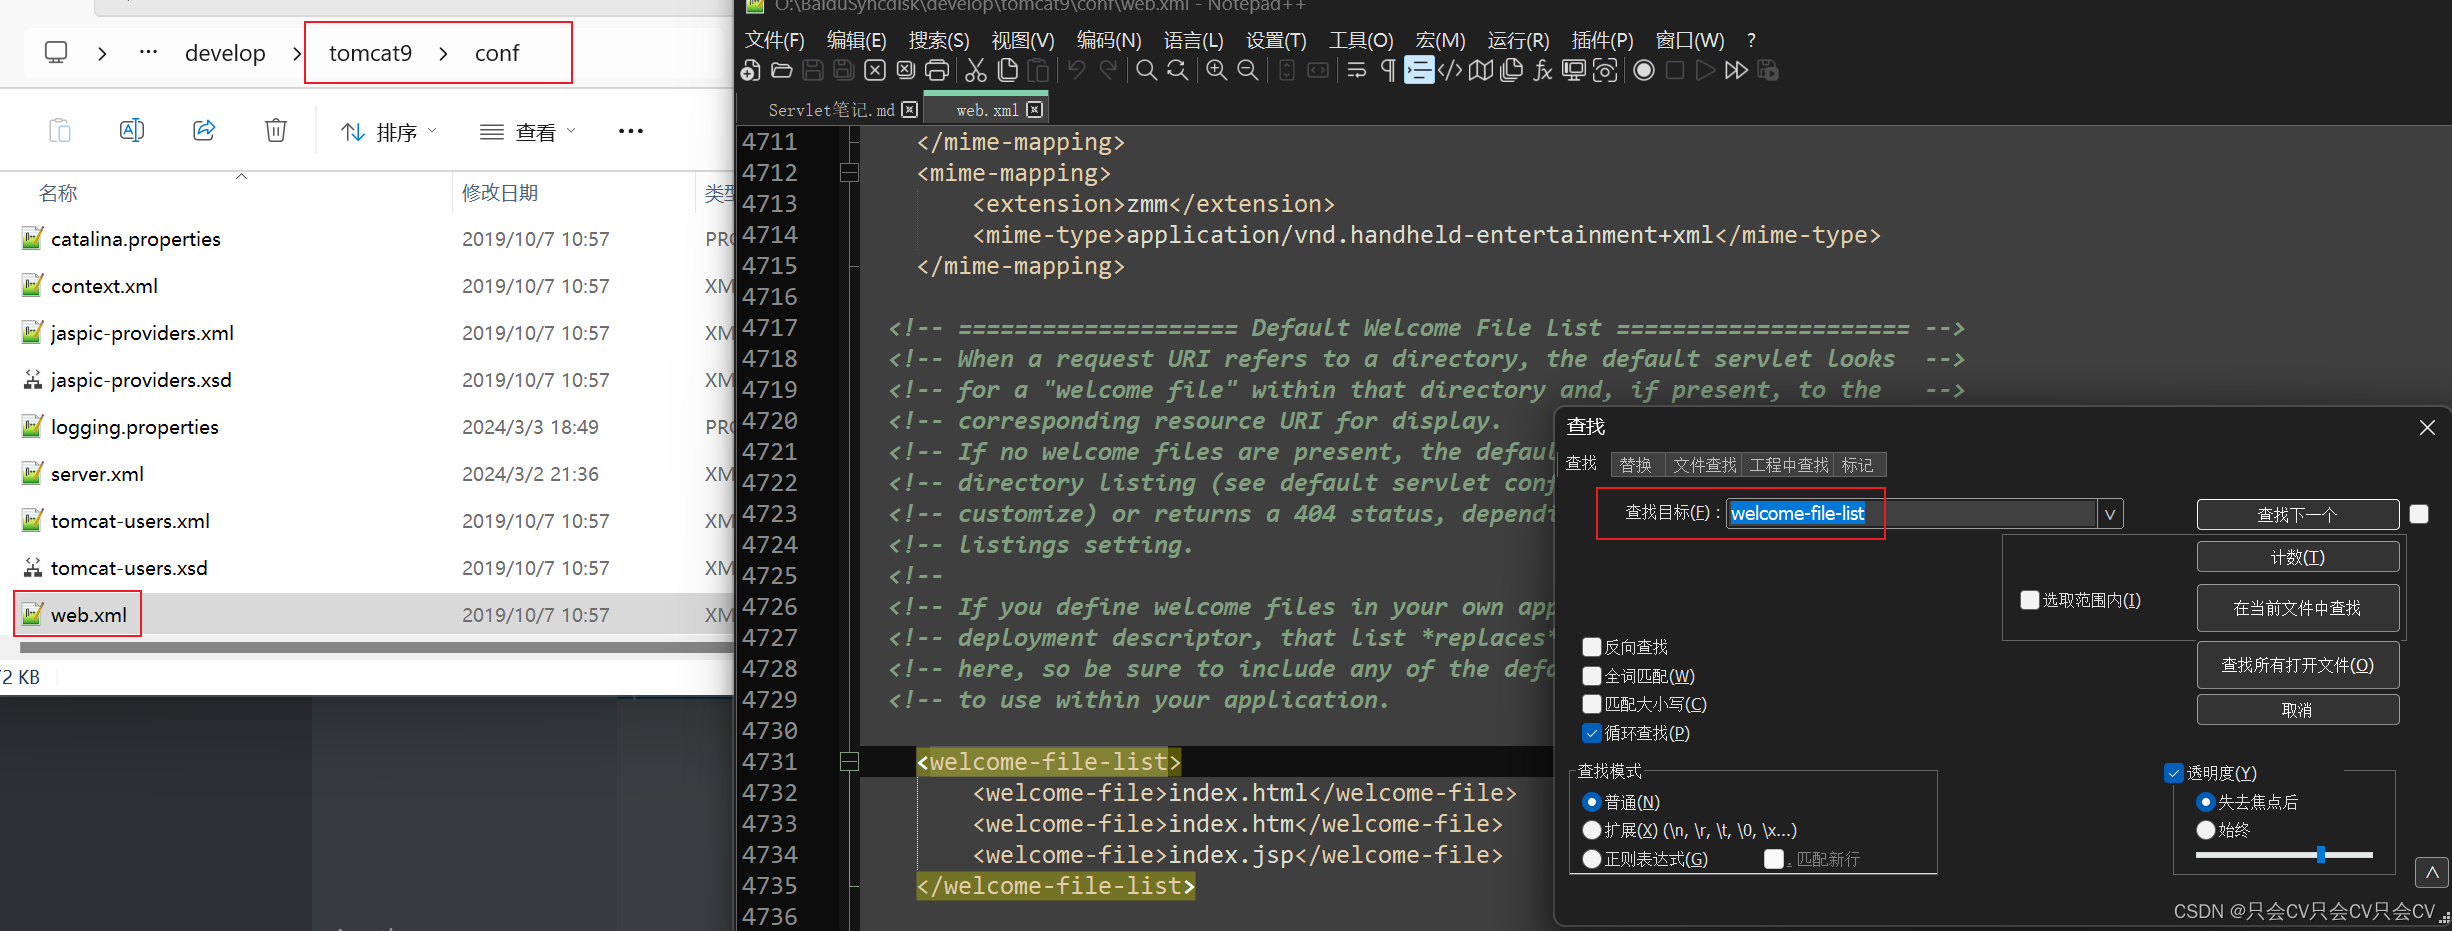
Task: Click the Share icon in Explorer toolbar
Action: point(204,130)
